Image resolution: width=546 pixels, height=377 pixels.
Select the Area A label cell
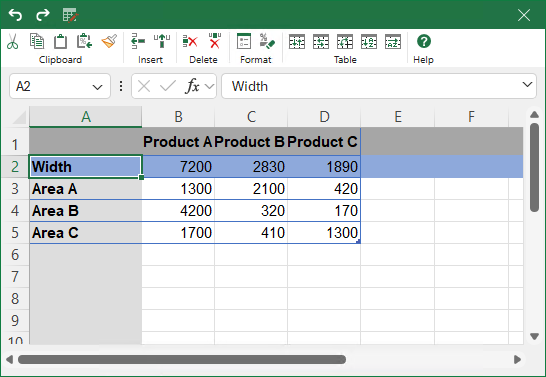[86, 189]
